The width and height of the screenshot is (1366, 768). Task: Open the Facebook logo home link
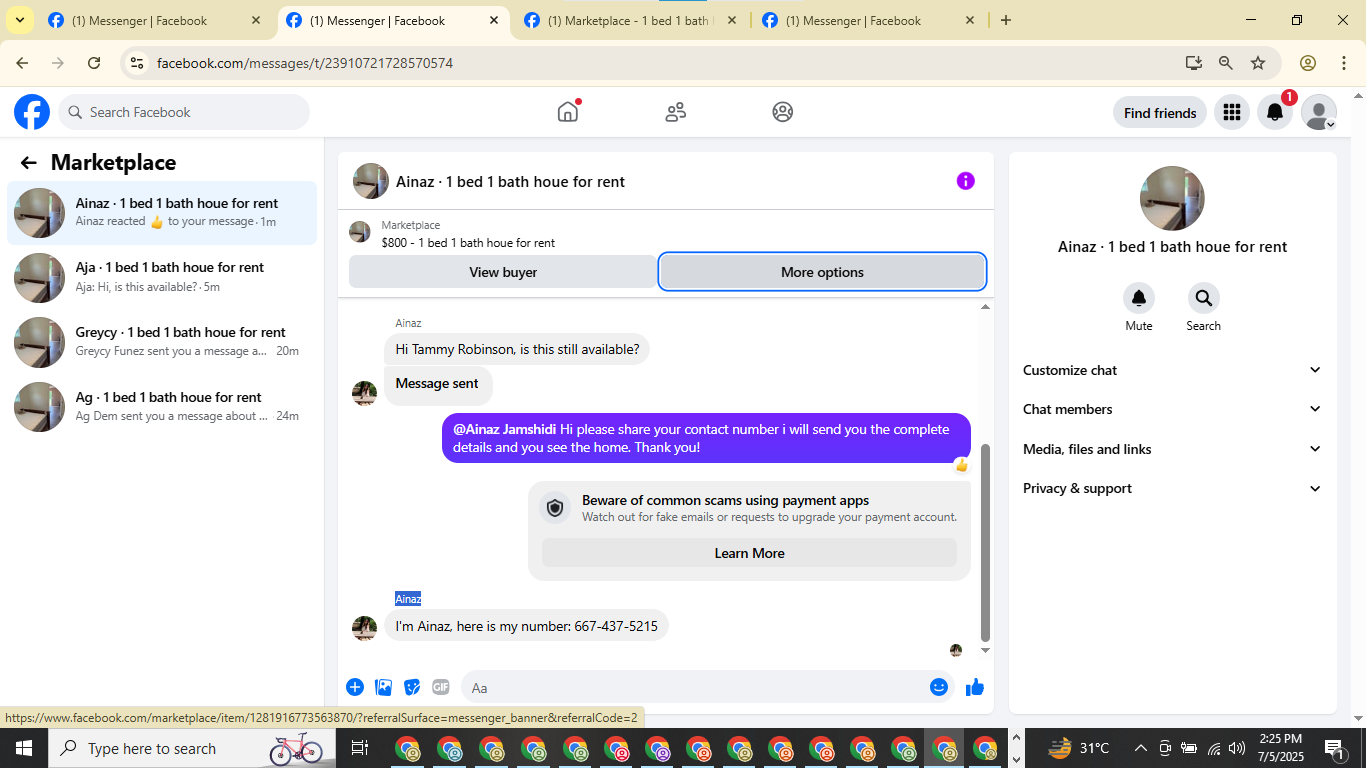coord(32,112)
